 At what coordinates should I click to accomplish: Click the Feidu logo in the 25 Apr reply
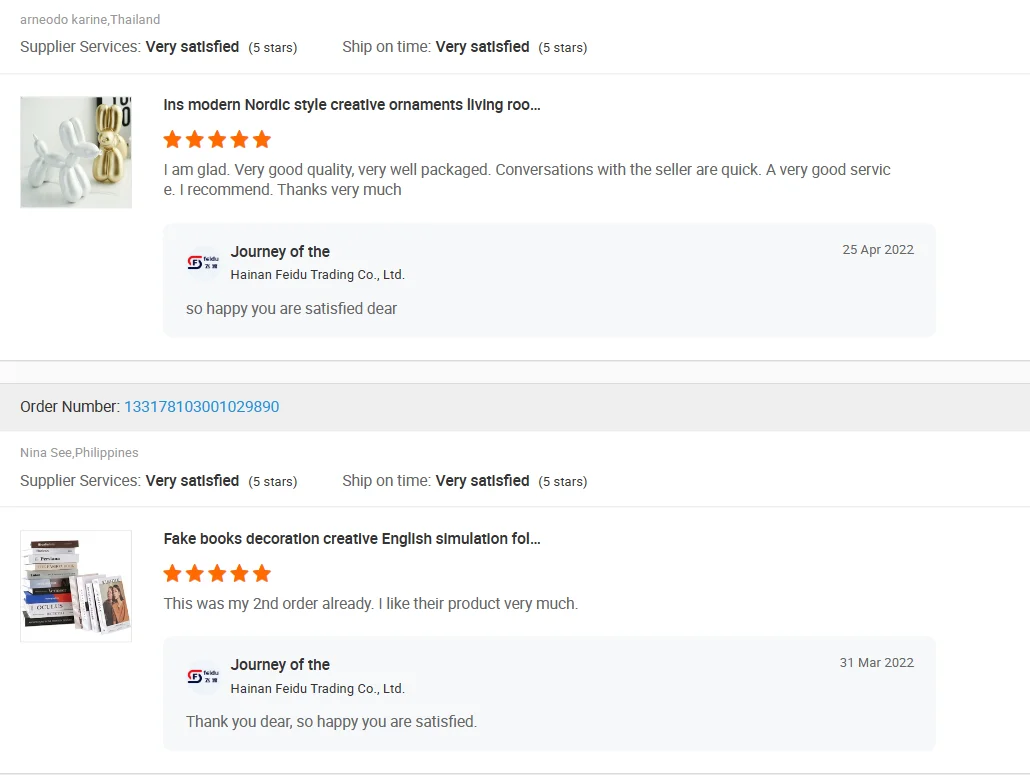[x=203, y=262]
